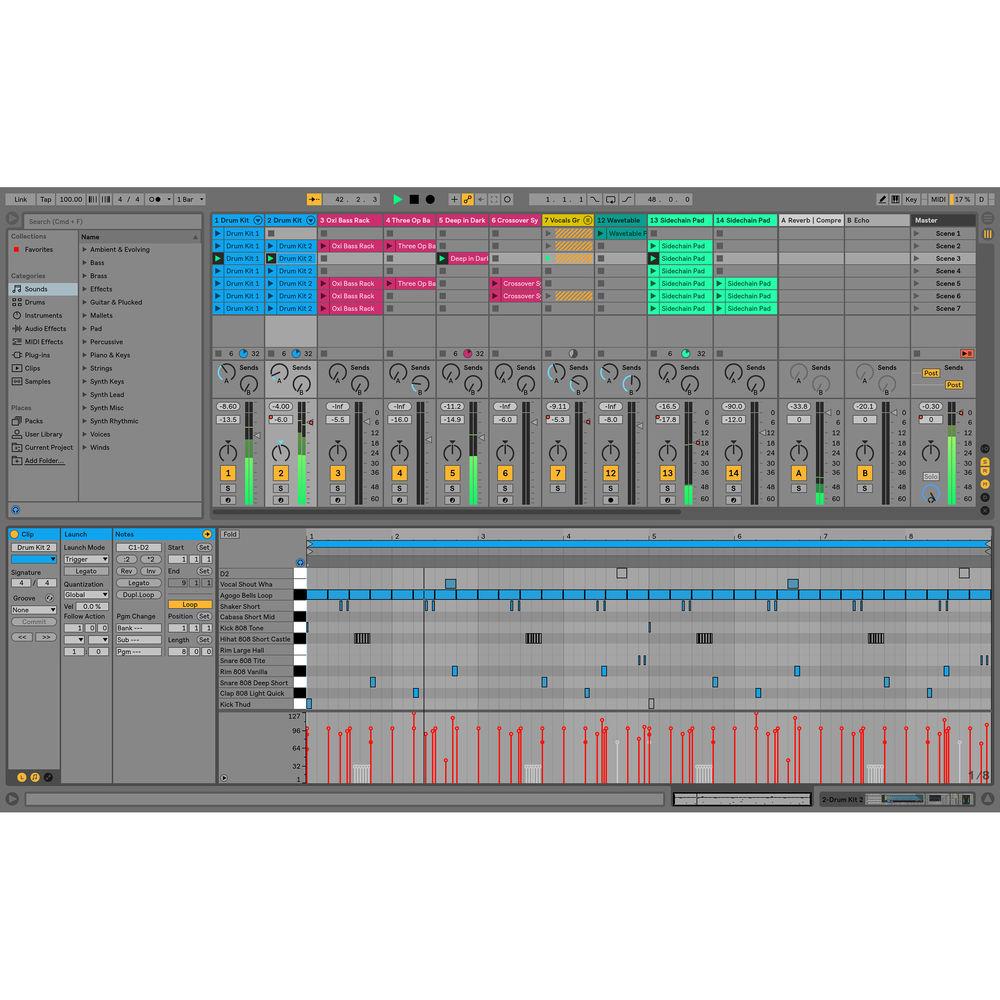
Task: Open the Launch Mode Trigger dropdown
Action: coord(85,558)
